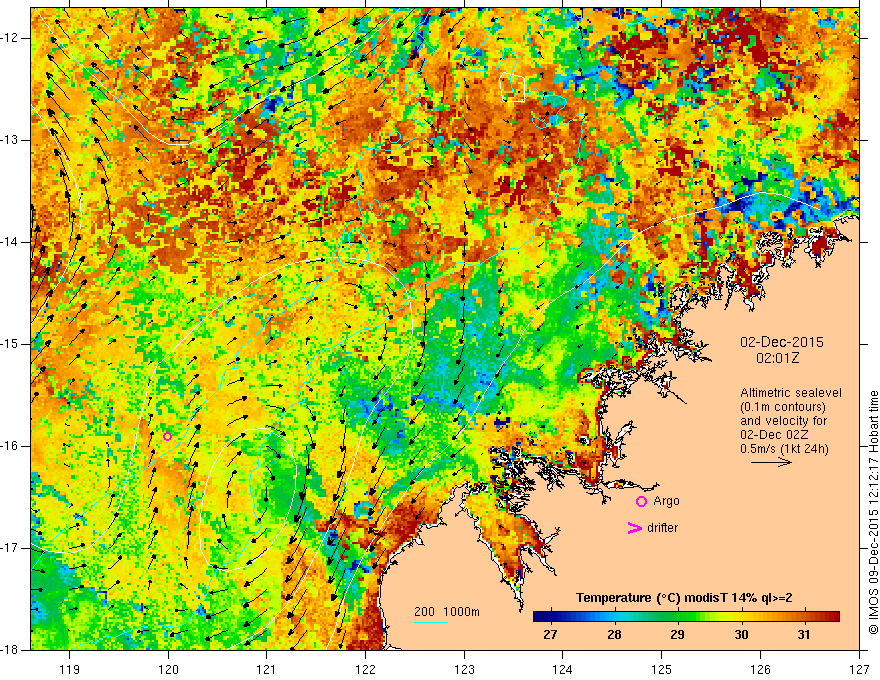
Task: Click the longitude axis label 120
Action: tap(168, 669)
